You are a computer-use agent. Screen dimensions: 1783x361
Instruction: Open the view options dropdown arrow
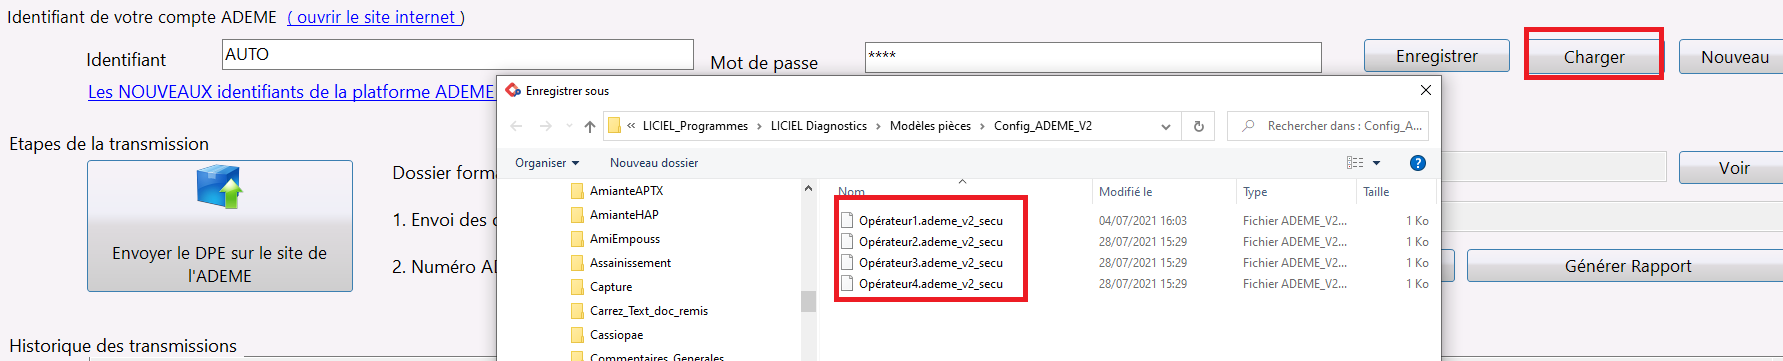(x=1377, y=163)
